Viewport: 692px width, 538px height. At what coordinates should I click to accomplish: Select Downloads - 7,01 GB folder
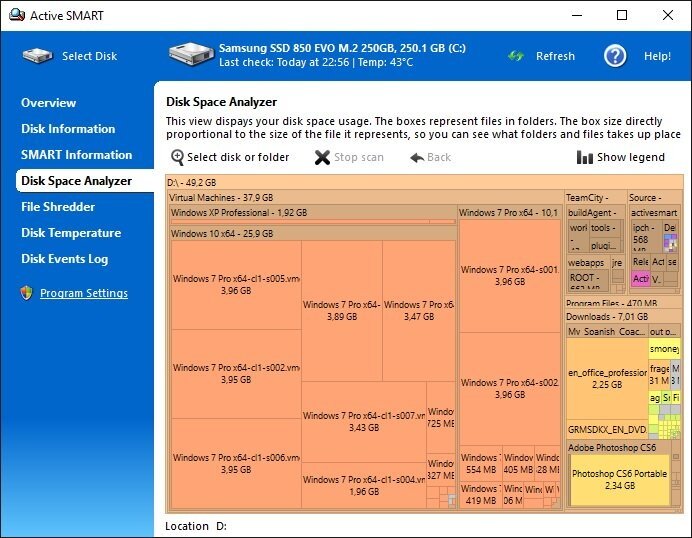624,316
